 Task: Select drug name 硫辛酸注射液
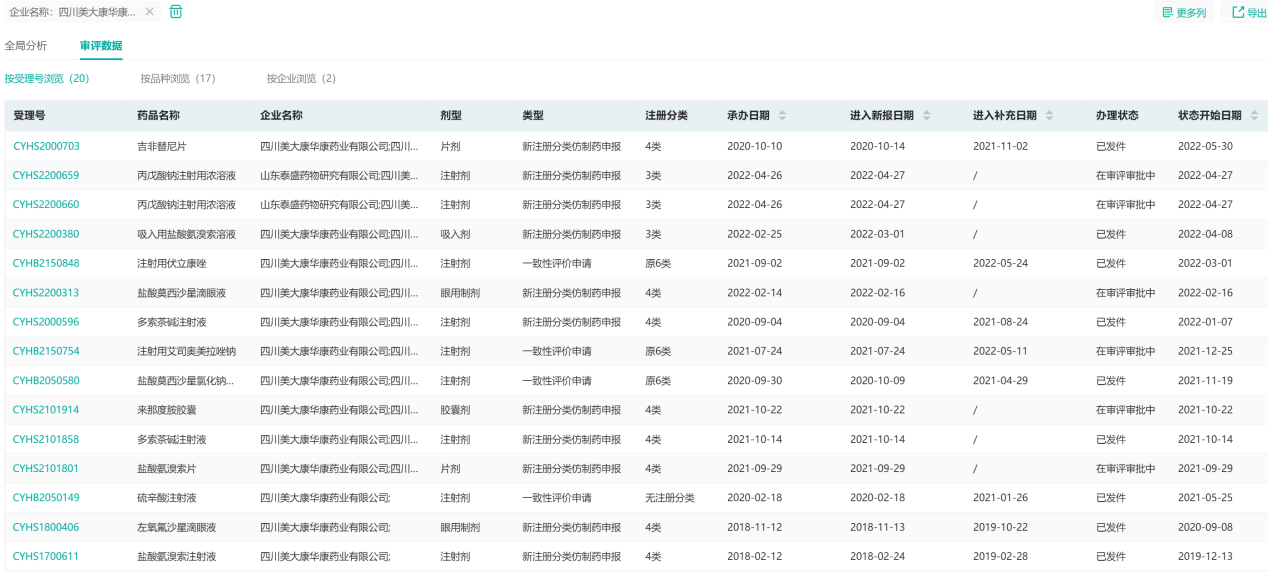[x=167, y=498]
